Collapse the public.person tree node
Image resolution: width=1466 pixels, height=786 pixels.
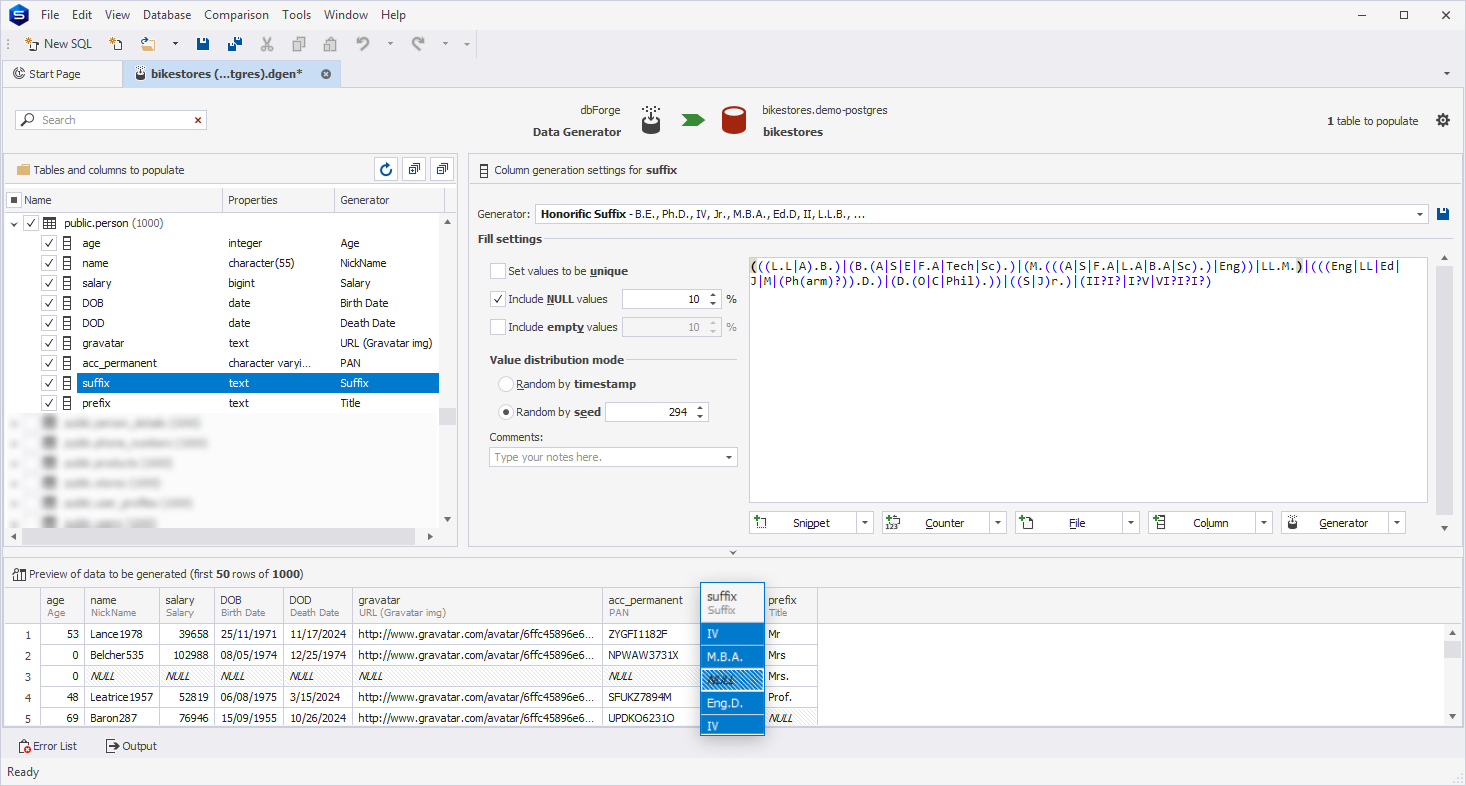coord(14,223)
